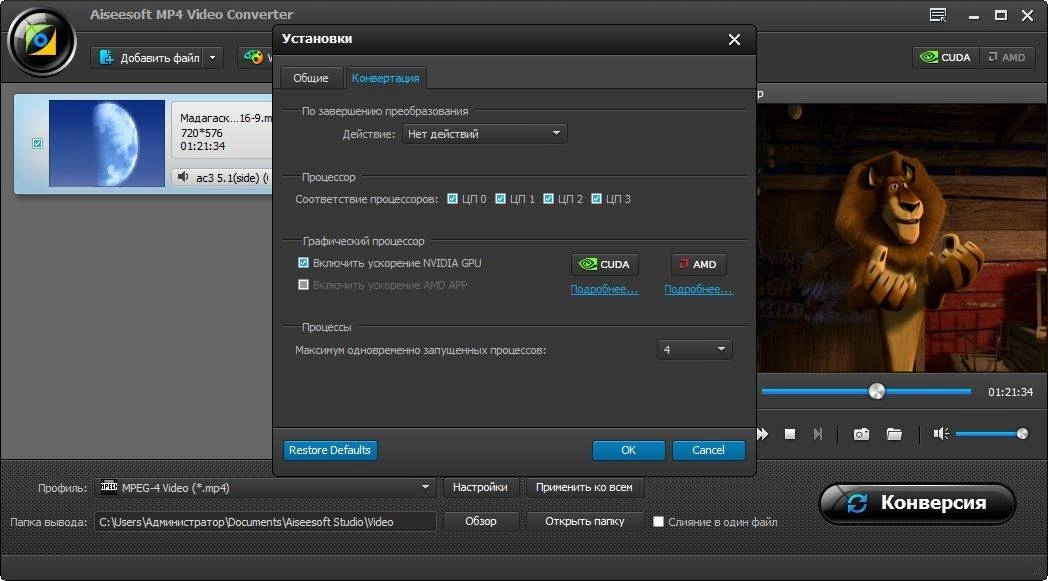Mute audio with the speaker icon

click(941, 435)
